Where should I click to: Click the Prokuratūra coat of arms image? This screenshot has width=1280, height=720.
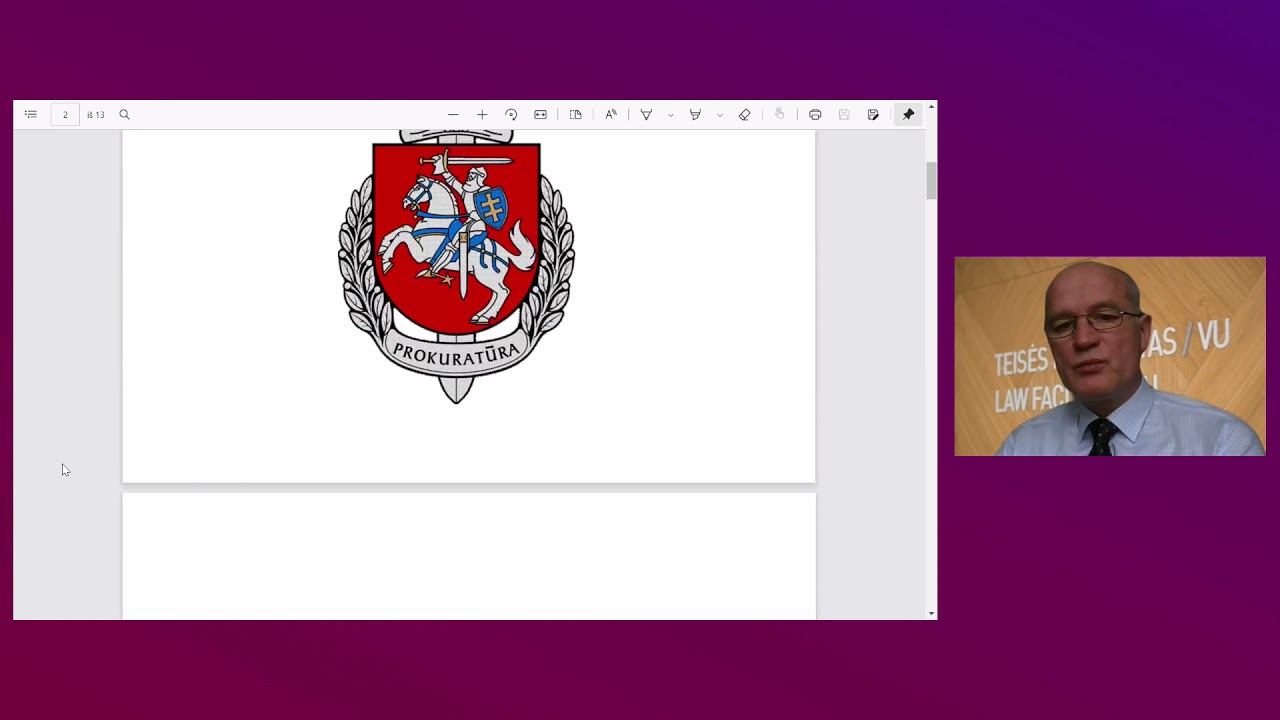(x=456, y=266)
